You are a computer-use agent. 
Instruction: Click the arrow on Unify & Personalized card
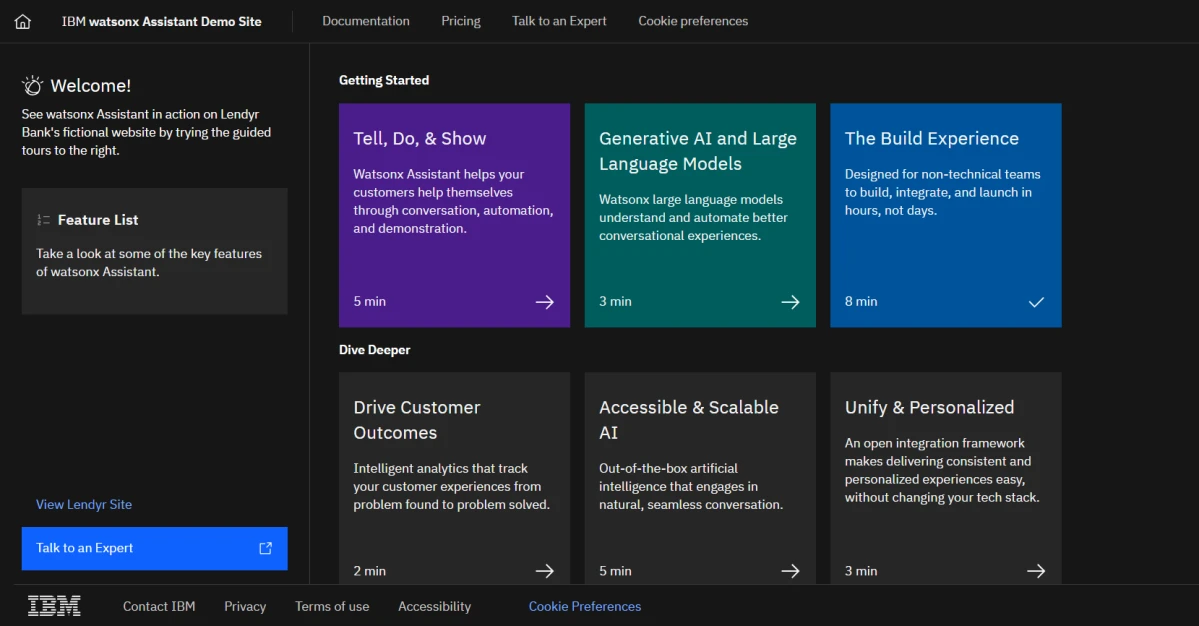1036,571
